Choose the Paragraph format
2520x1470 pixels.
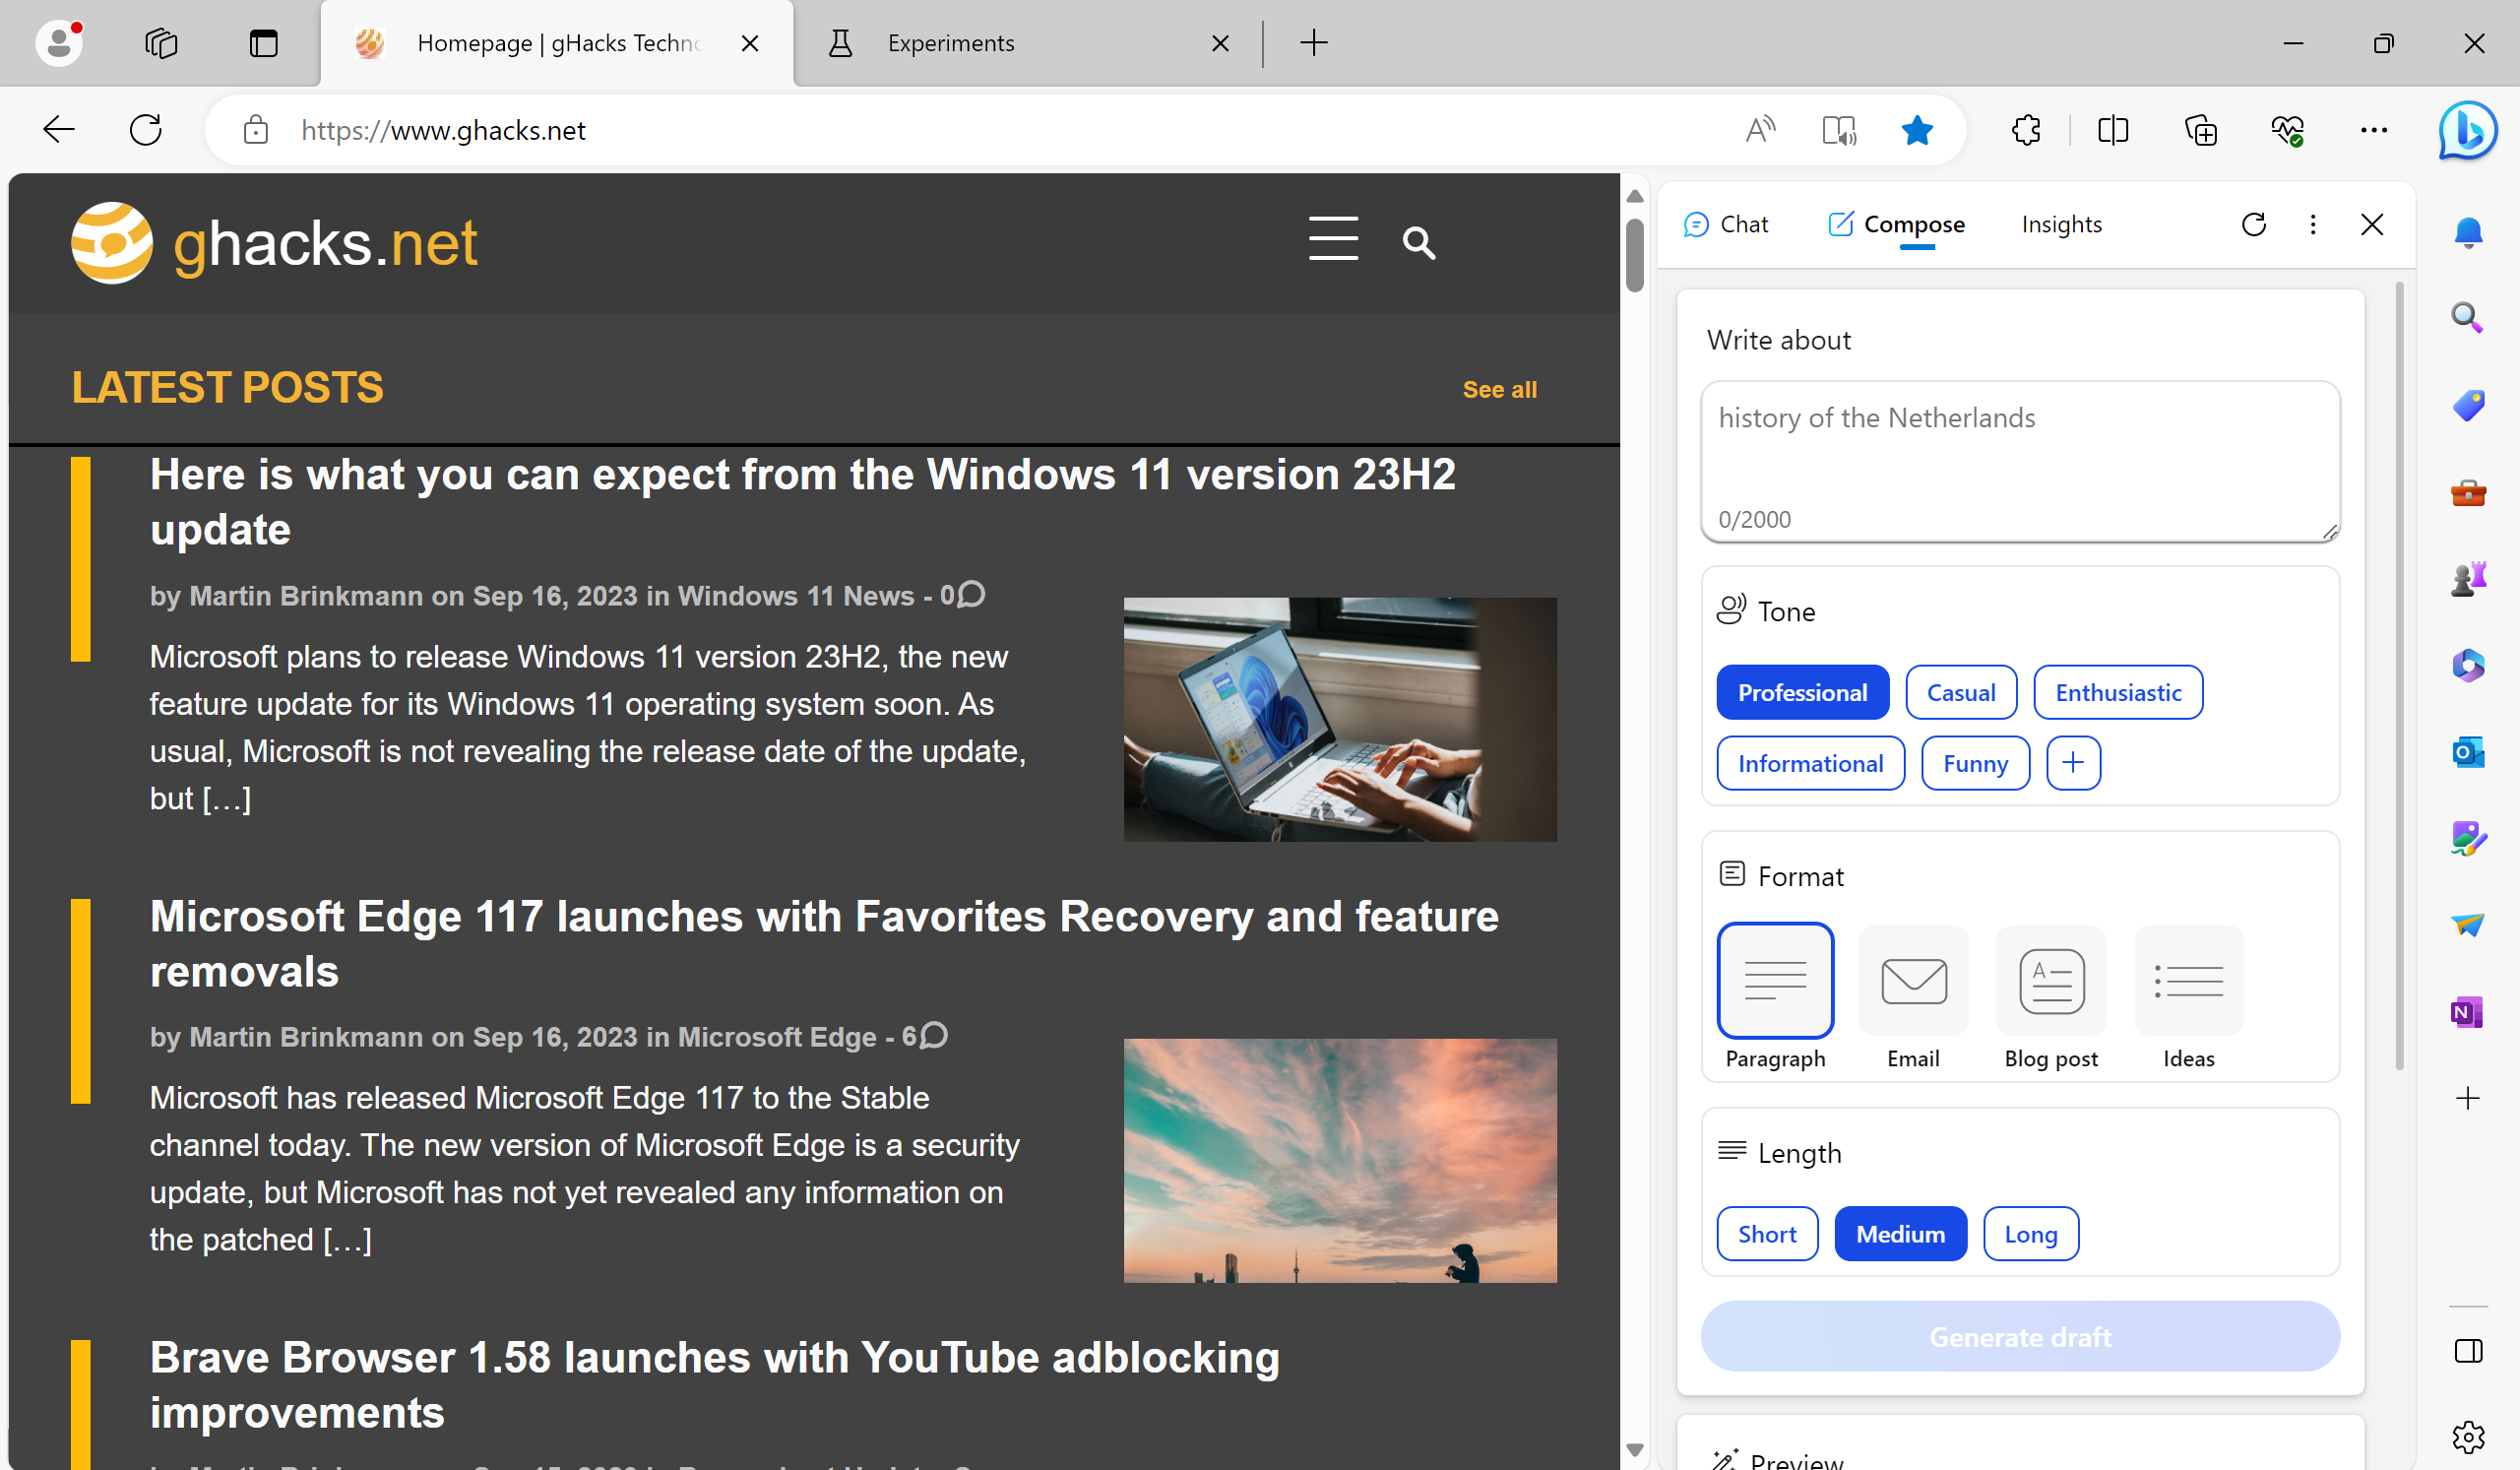tap(1775, 996)
